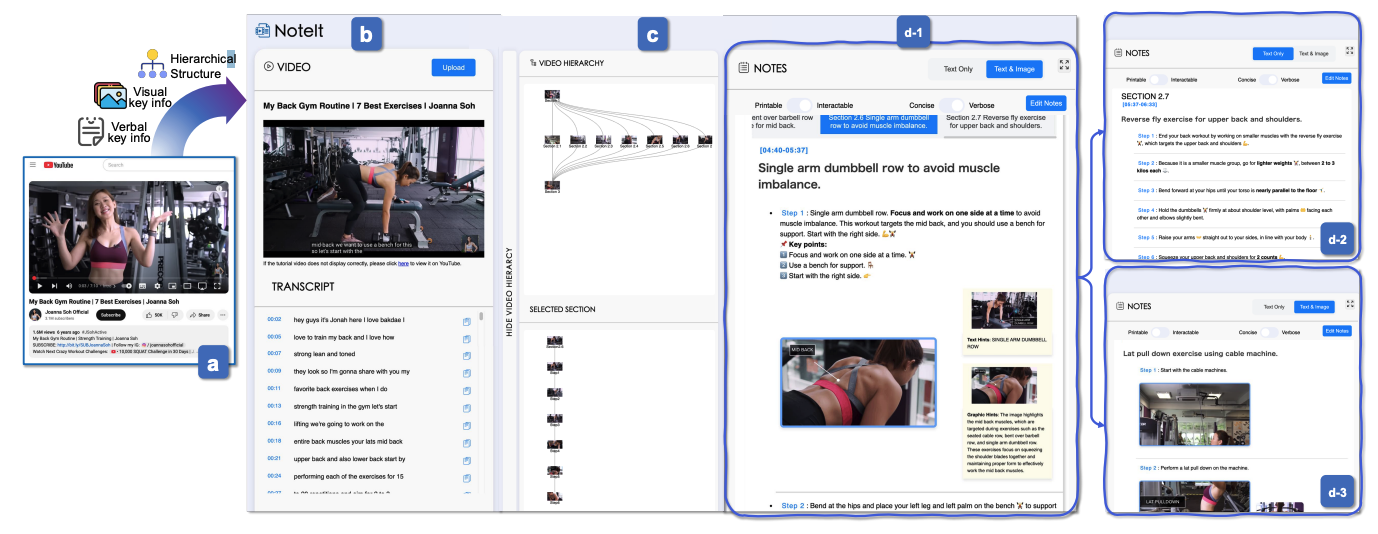
Task: Toggle Concise/Verbose in lat pull down panel
Action: coord(1267,331)
